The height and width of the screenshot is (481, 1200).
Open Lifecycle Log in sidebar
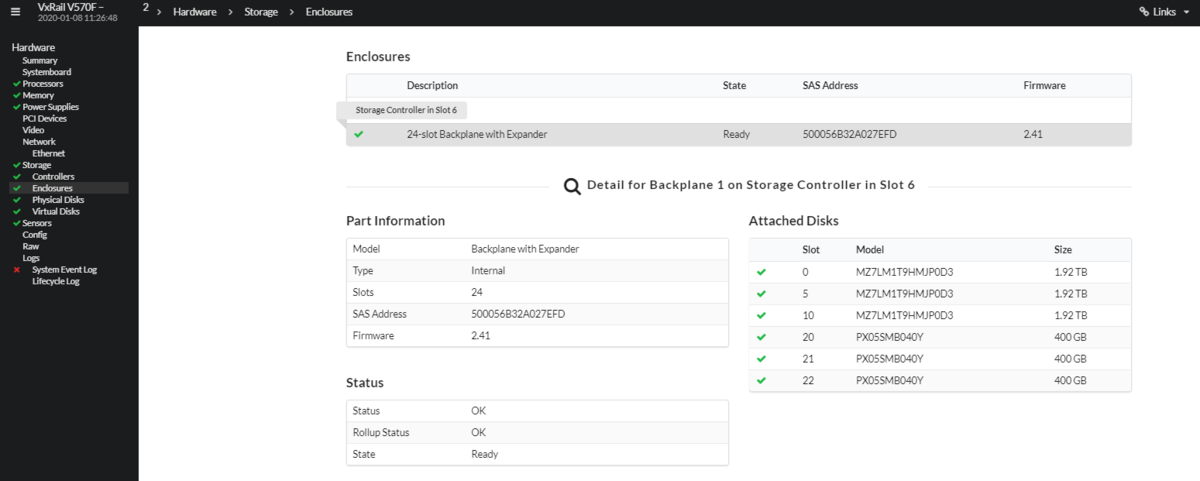point(56,281)
